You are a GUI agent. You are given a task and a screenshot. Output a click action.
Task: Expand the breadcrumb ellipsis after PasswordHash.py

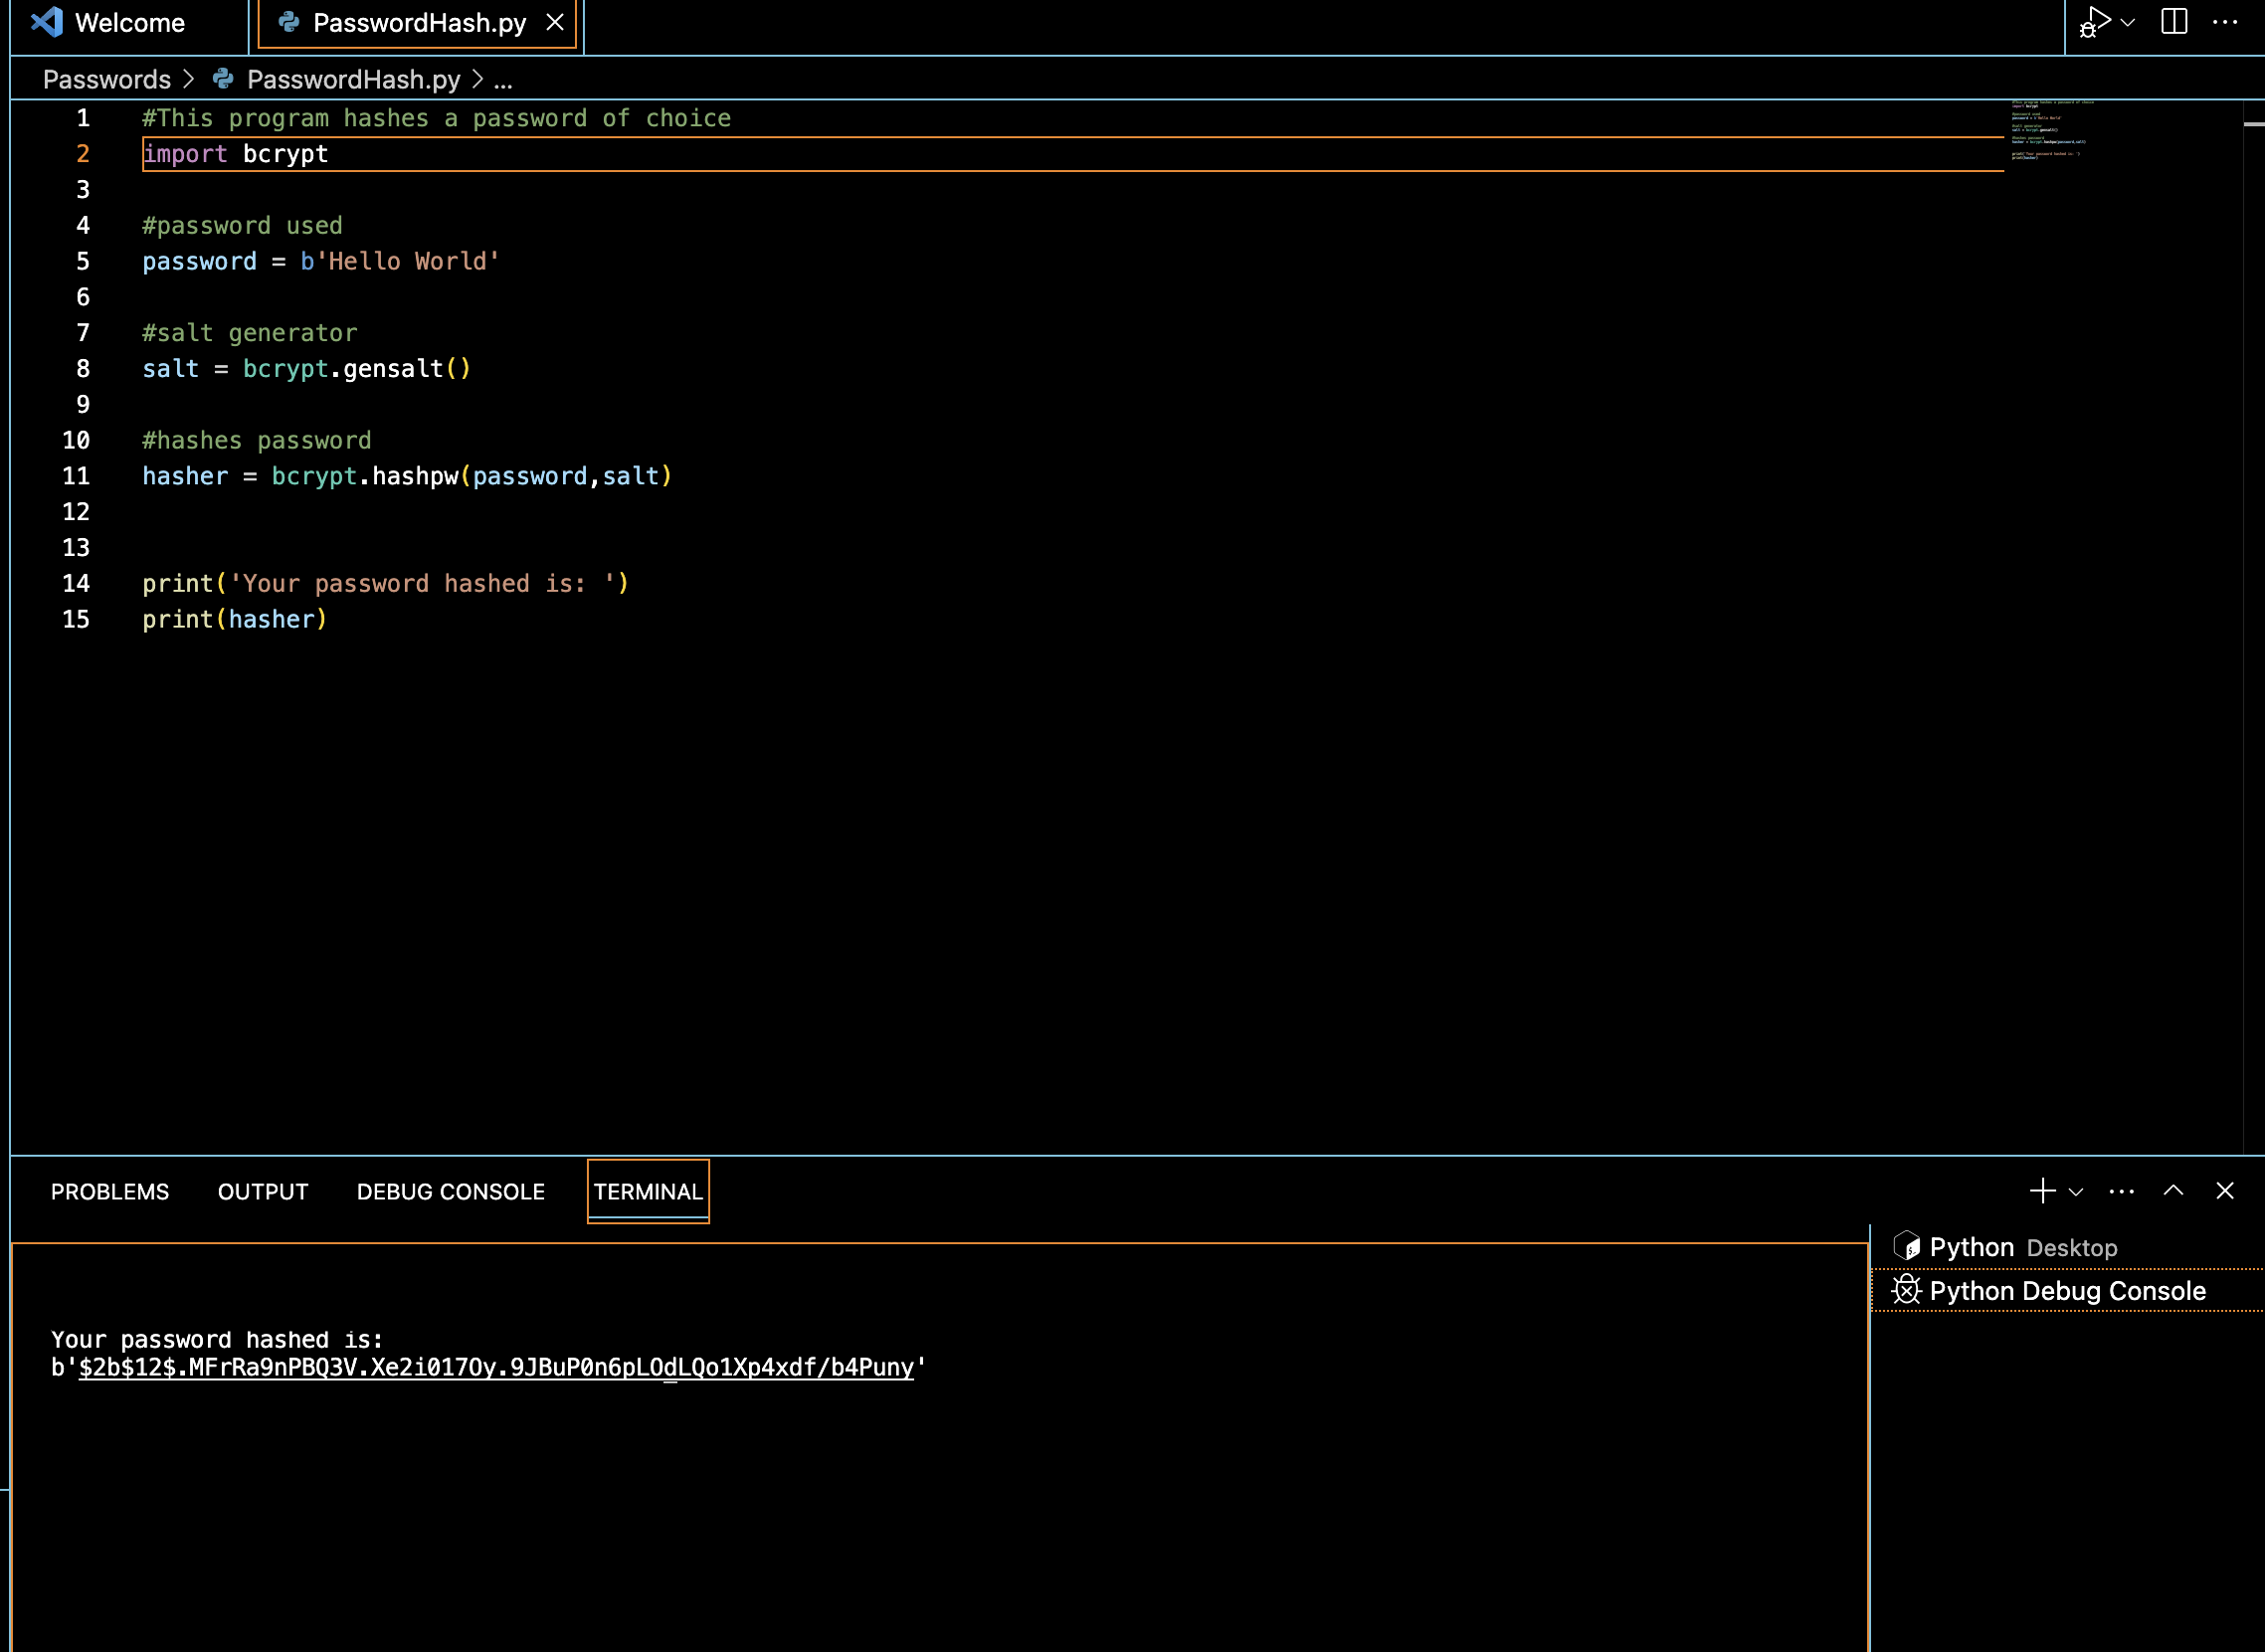[x=504, y=80]
